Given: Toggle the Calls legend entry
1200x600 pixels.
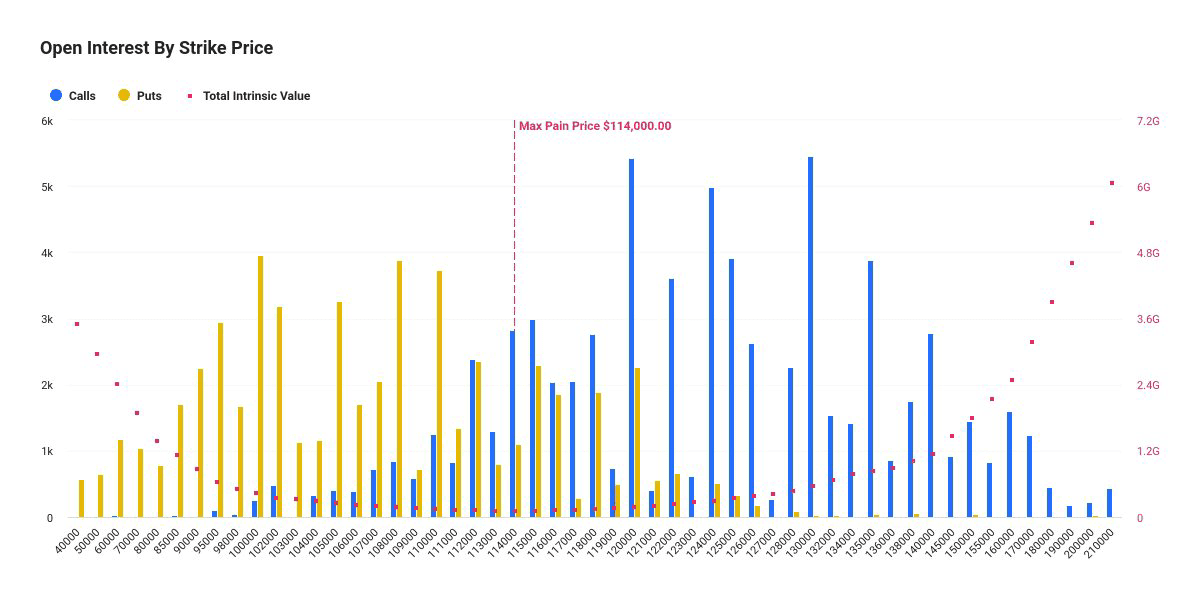Looking at the screenshot, I should (x=73, y=96).
